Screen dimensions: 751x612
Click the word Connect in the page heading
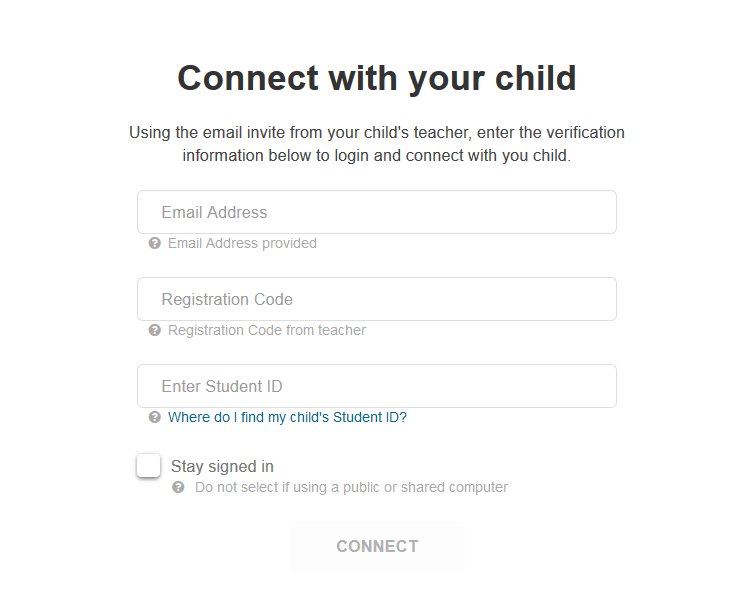pos(244,78)
